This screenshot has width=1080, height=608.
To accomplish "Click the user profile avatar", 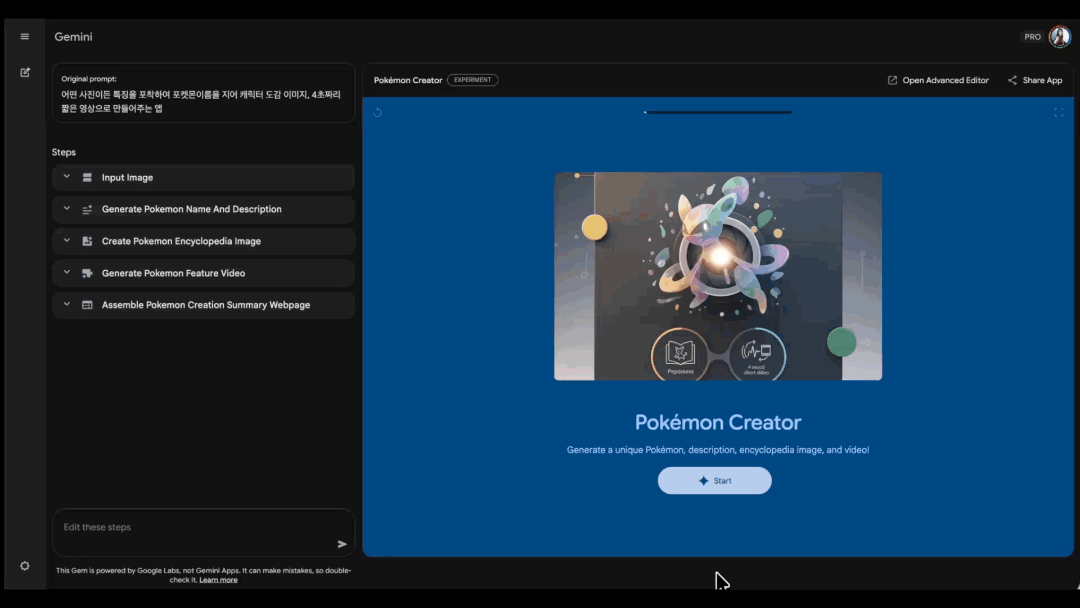I will click(x=1059, y=36).
